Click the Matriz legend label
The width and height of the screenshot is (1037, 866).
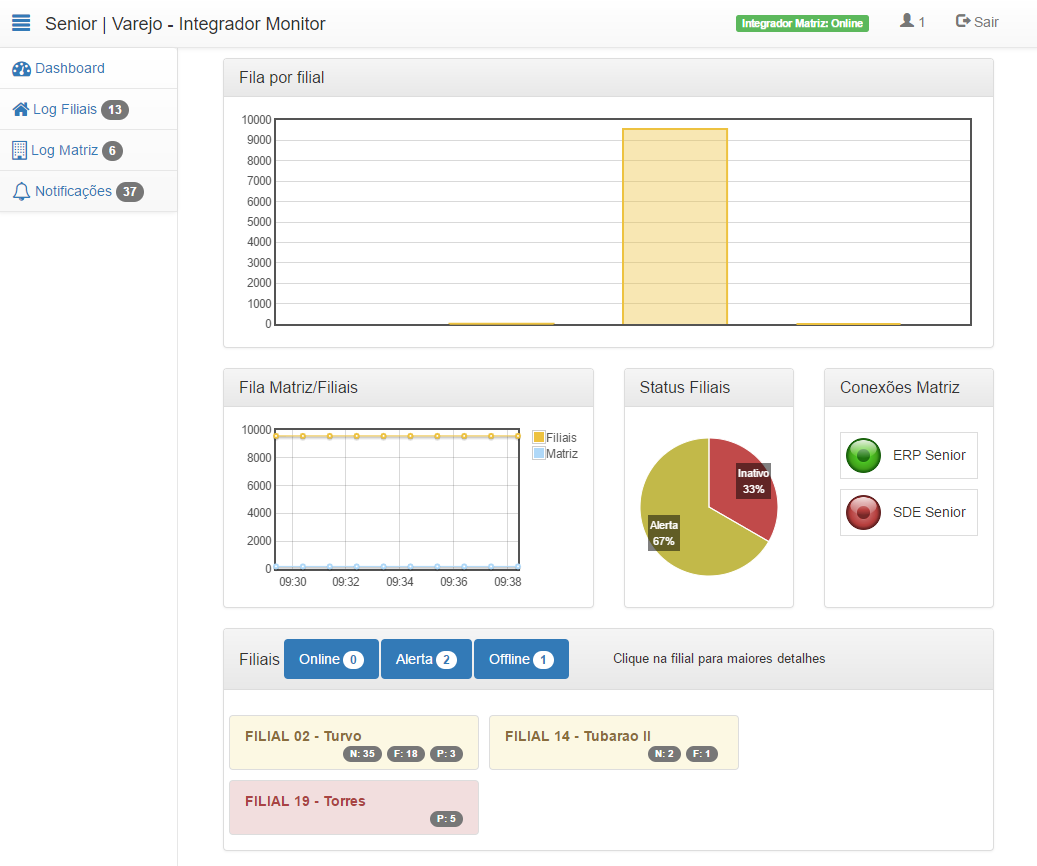pos(562,453)
